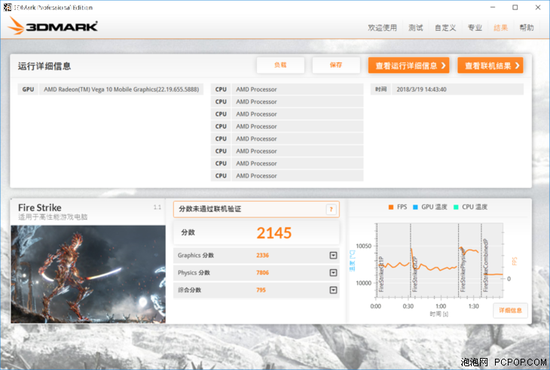Select the 专业 tab
This screenshot has width=550, height=370.
[475, 28]
